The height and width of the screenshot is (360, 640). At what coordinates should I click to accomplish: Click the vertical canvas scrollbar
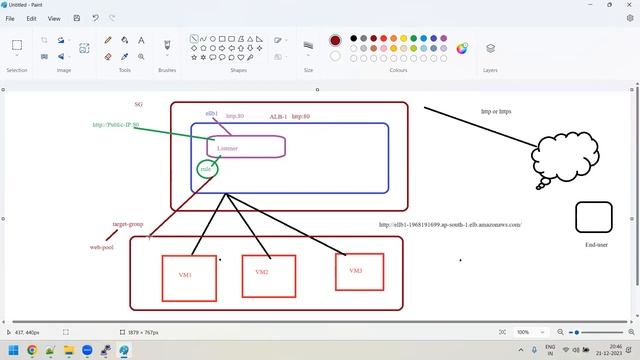coord(637,186)
